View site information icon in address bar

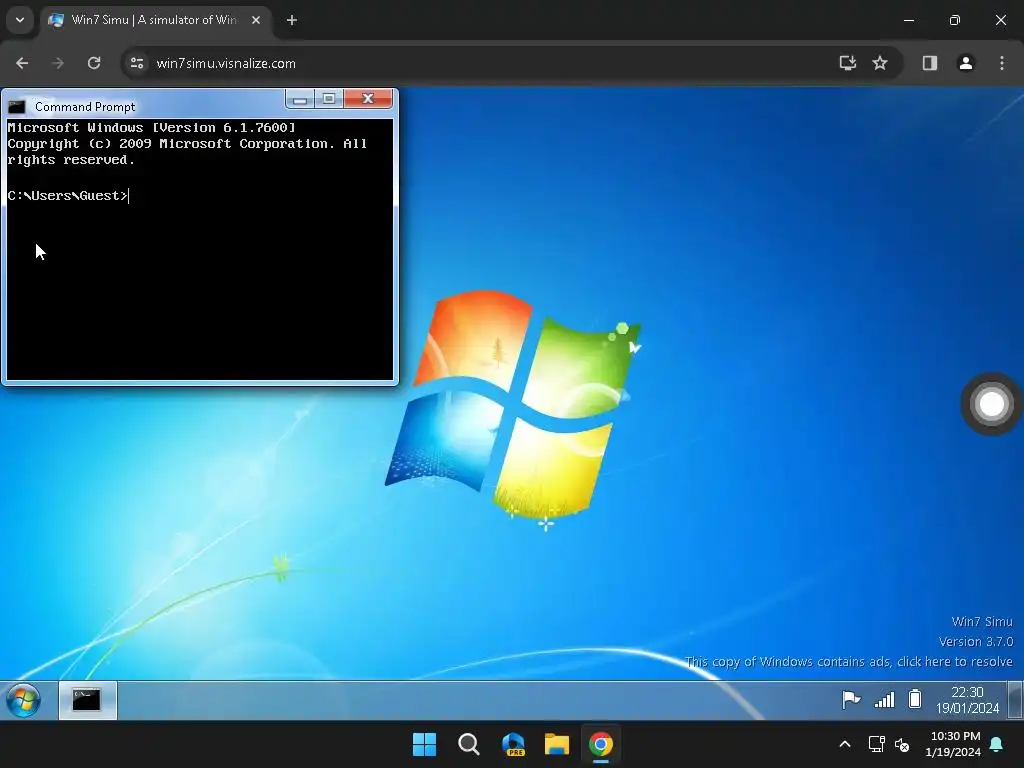(x=137, y=63)
